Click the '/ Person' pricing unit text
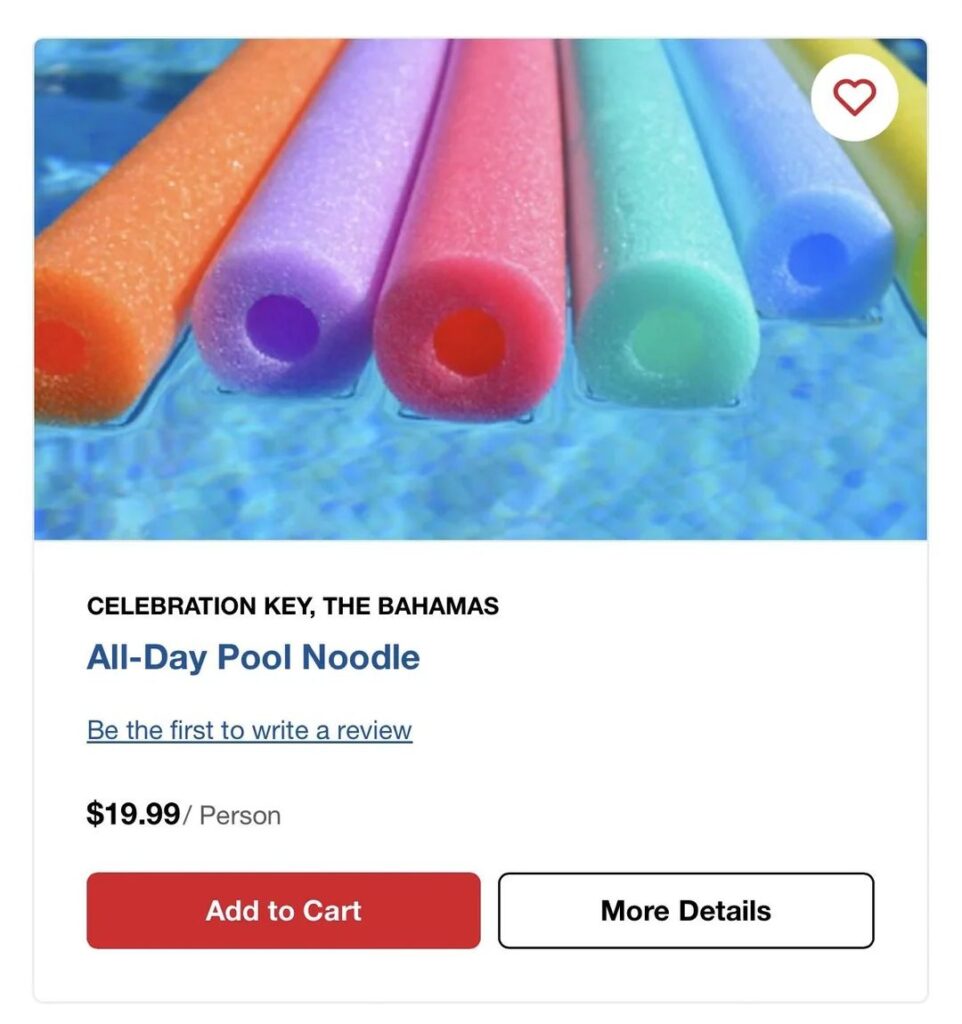This screenshot has width=962, height=1024. pyautogui.click(x=234, y=816)
